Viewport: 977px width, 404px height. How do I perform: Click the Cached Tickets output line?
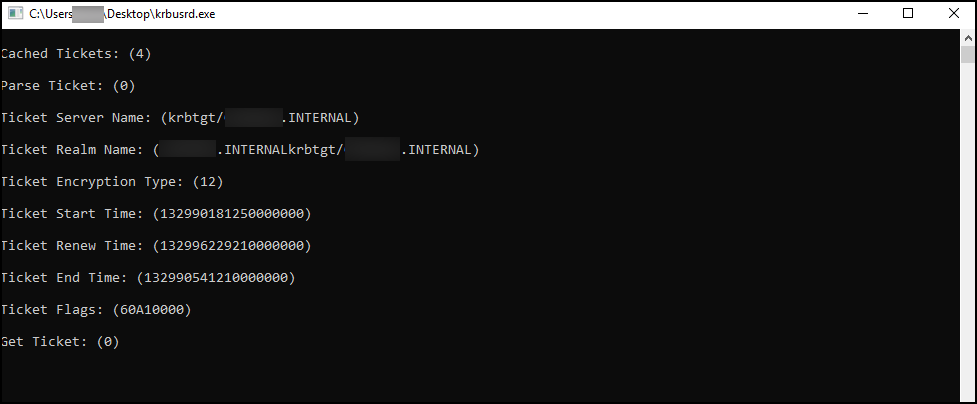(75, 54)
